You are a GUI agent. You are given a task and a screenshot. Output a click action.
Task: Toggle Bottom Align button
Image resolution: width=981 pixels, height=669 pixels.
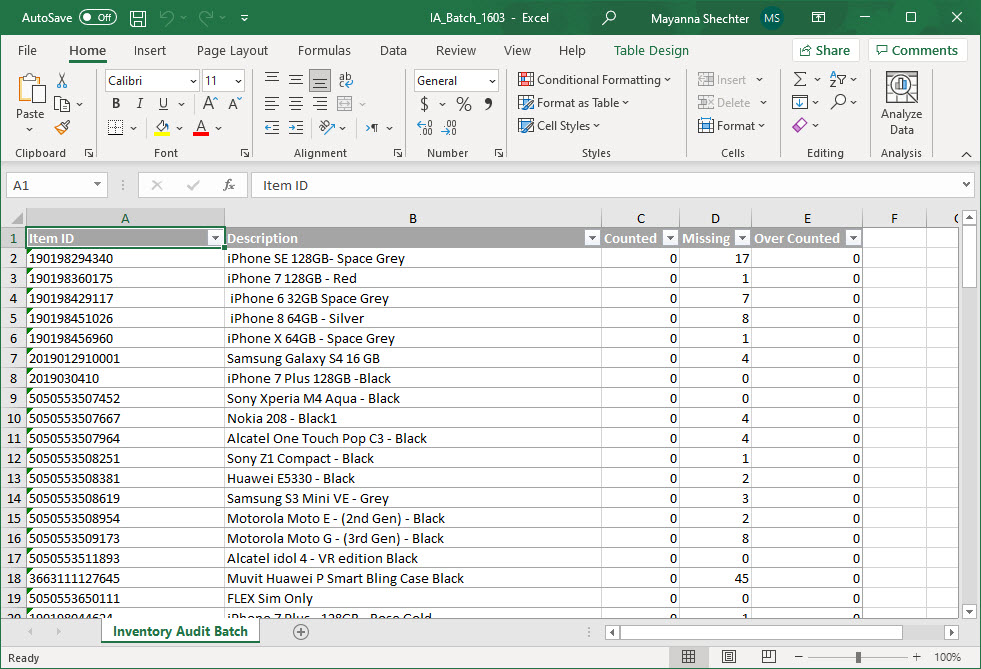coord(320,80)
